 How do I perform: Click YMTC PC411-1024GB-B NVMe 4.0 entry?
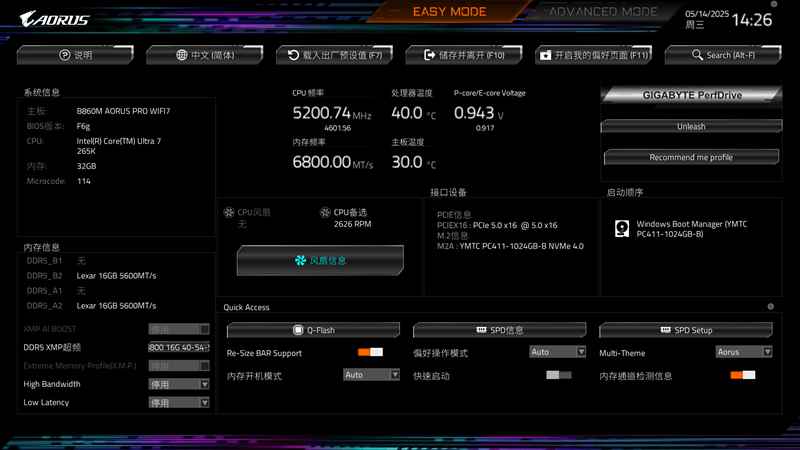[x=521, y=246]
